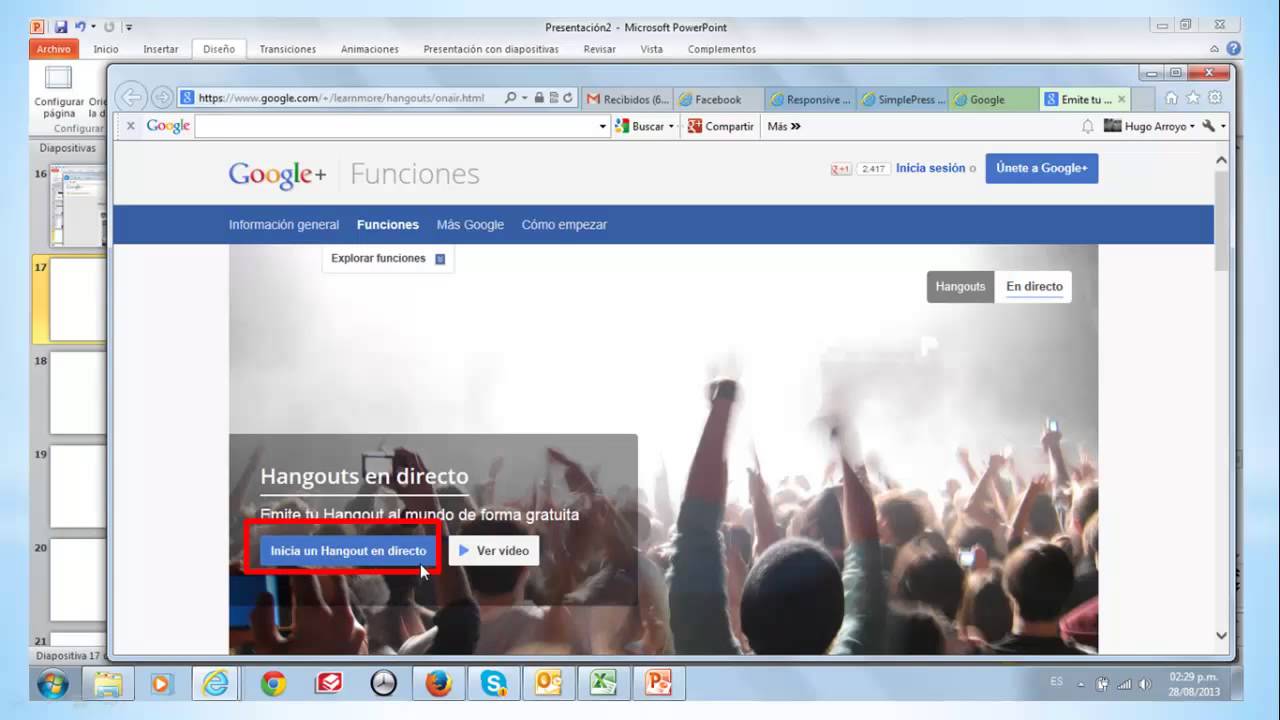The height and width of the screenshot is (720, 1280).
Task: Show hidden tray icons arrow
Action: click(1080, 684)
